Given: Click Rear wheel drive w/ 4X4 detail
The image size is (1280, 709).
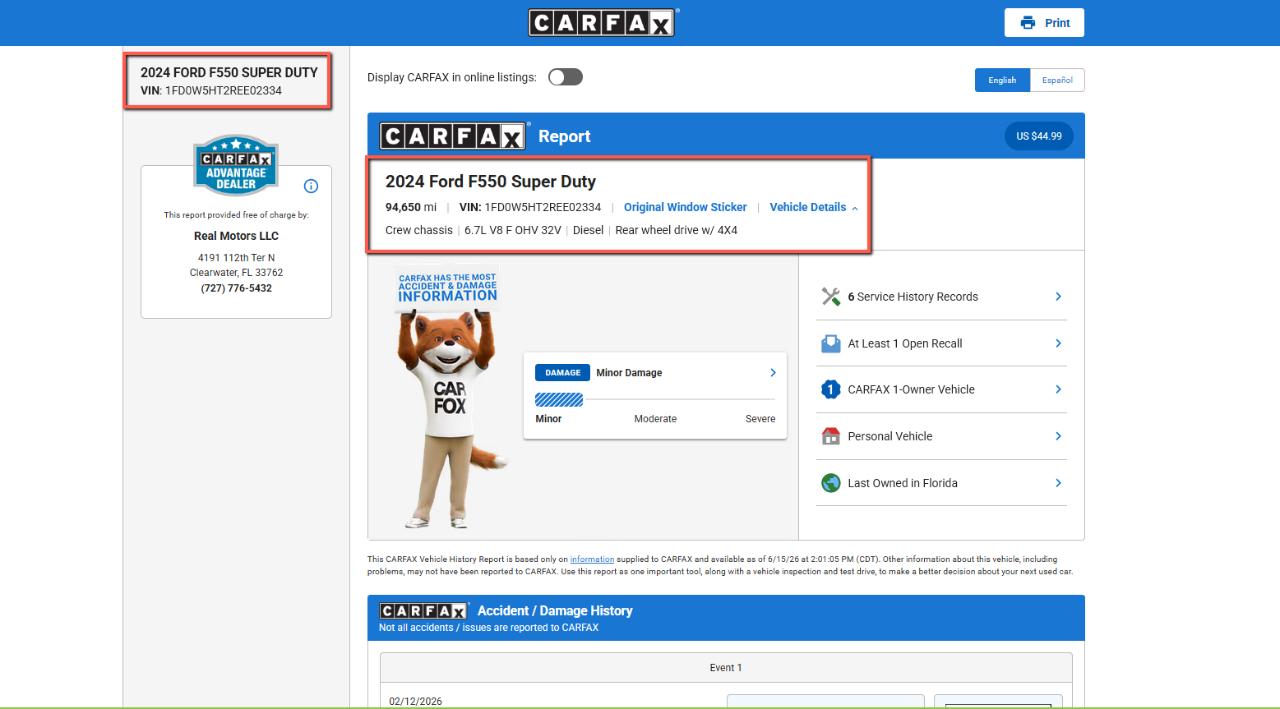Looking at the screenshot, I should [677, 230].
